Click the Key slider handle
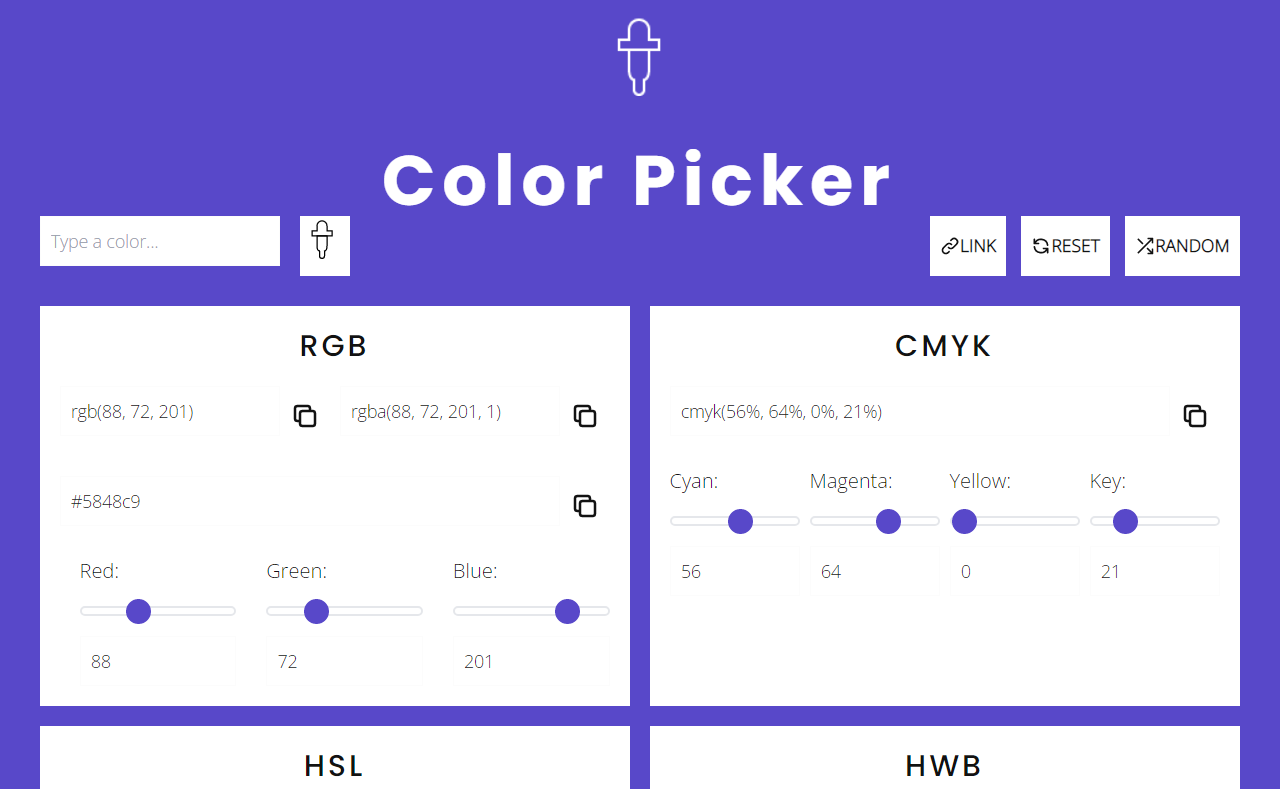1280x790 pixels. pos(1125,521)
